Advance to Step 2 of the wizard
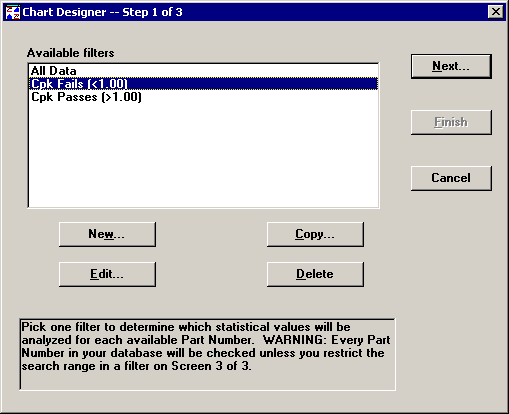The height and width of the screenshot is (414, 509). (x=451, y=66)
